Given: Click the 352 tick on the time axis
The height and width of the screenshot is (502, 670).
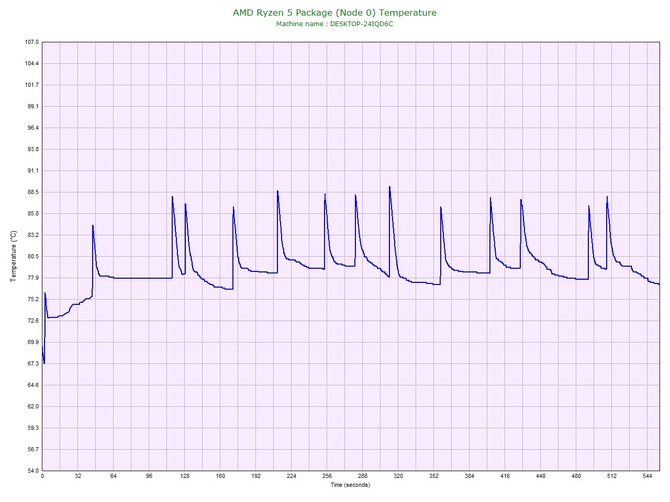Looking at the screenshot, I should (x=434, y=476).
